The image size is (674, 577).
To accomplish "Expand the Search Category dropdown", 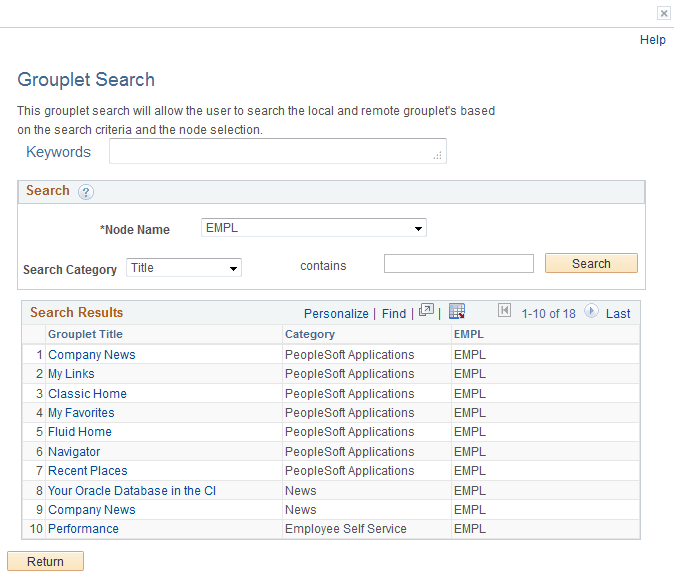I will coord(184,268).
